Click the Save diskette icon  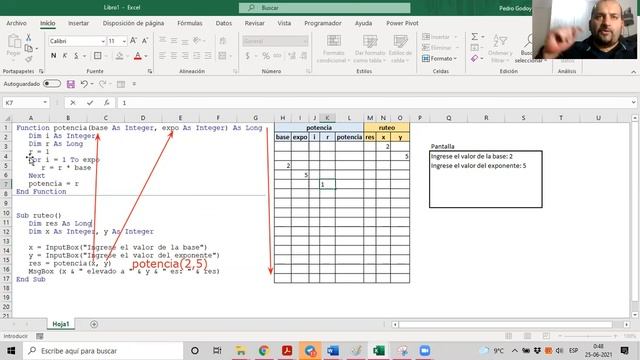pos(71,84)
